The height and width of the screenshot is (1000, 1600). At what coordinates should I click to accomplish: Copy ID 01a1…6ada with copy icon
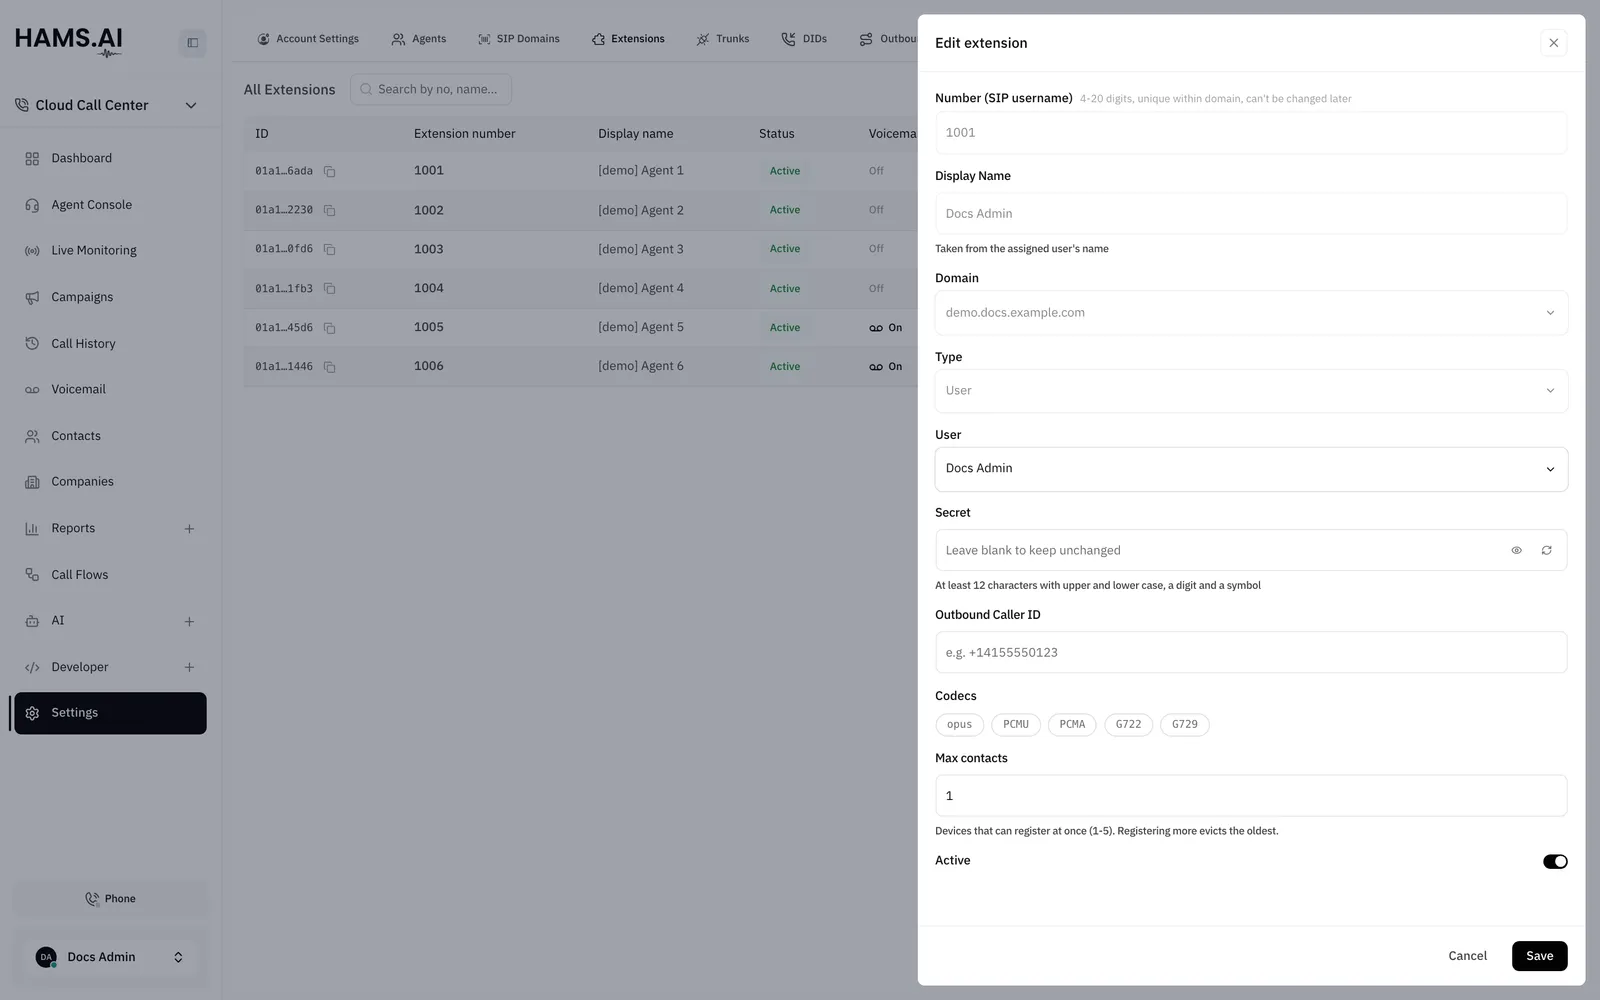point(329,172)
